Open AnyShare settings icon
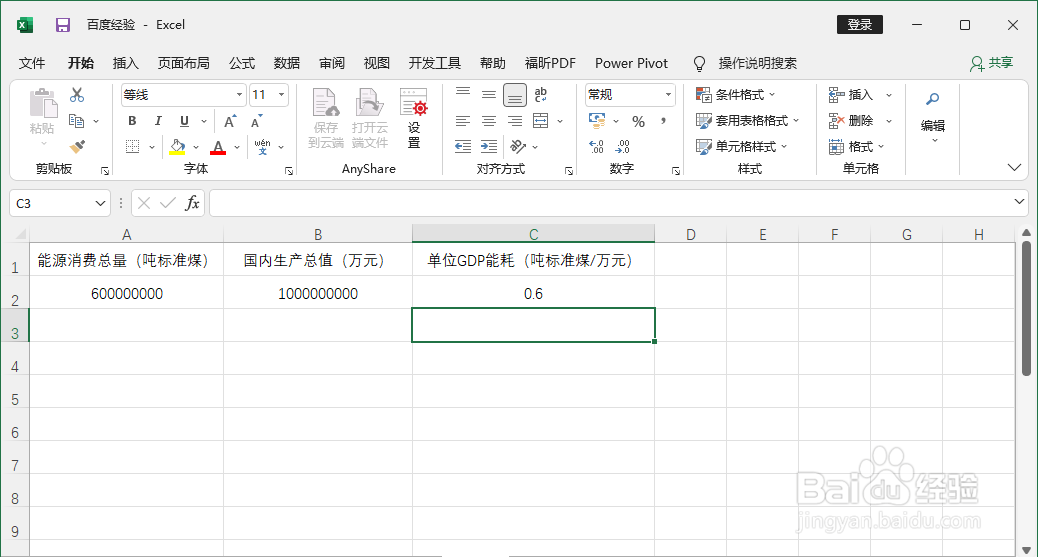 click(414, 118)
